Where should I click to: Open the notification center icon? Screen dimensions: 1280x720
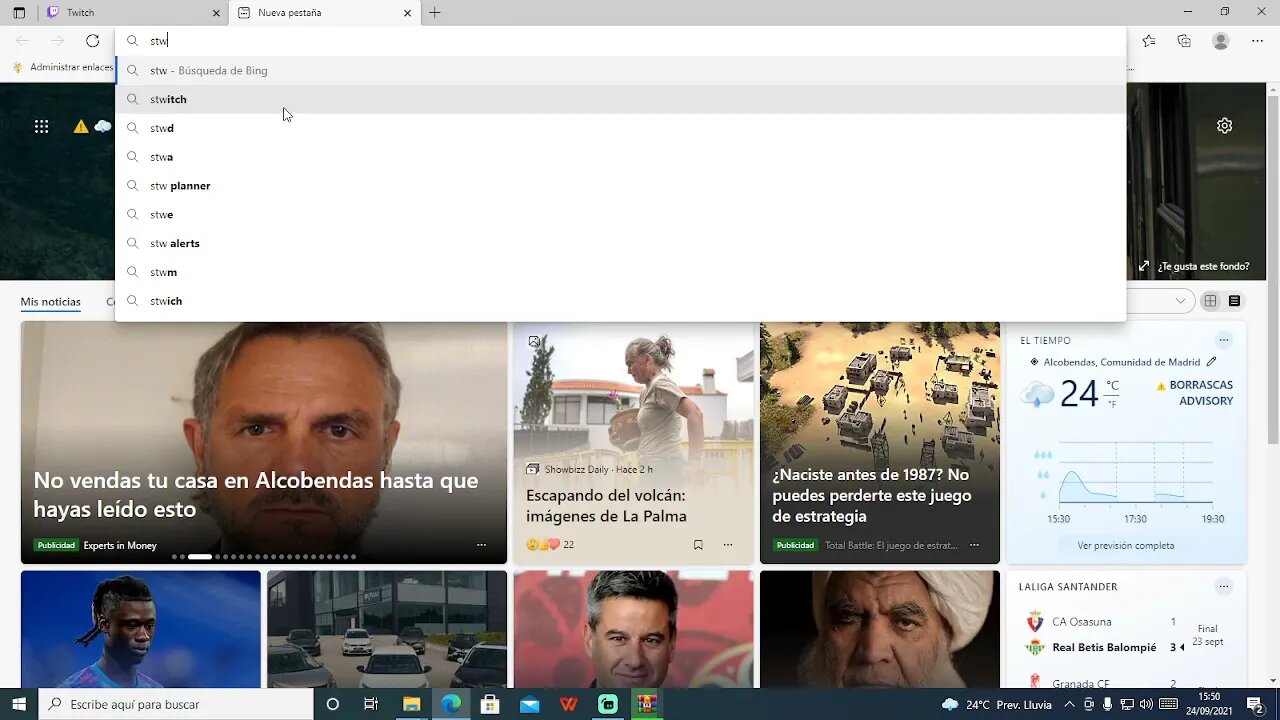point(1254,704)
